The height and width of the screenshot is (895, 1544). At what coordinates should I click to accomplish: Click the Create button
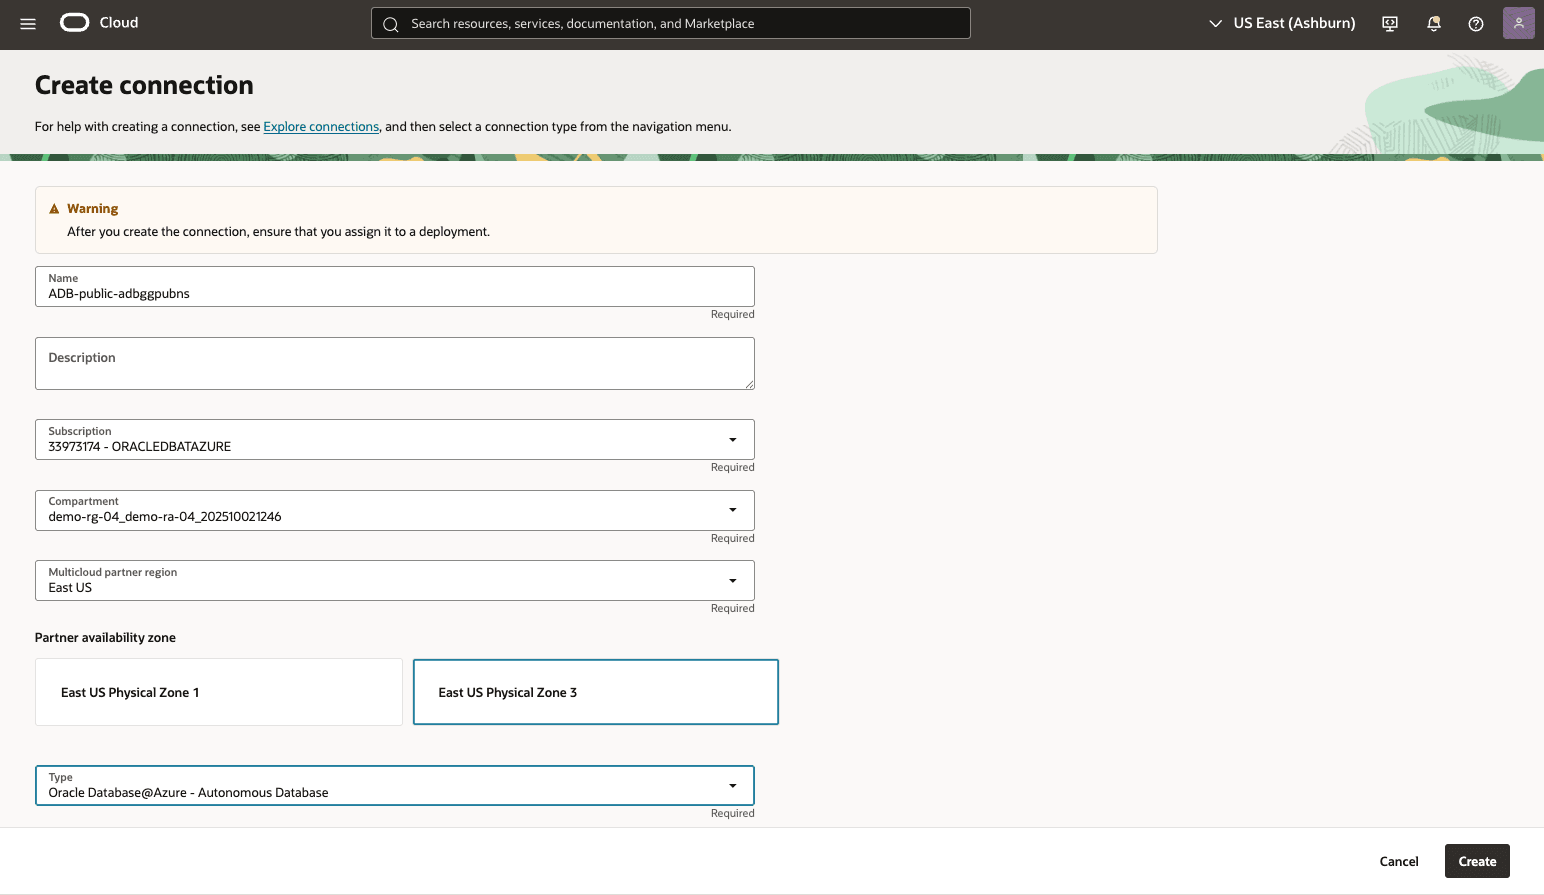point(1477,861)
